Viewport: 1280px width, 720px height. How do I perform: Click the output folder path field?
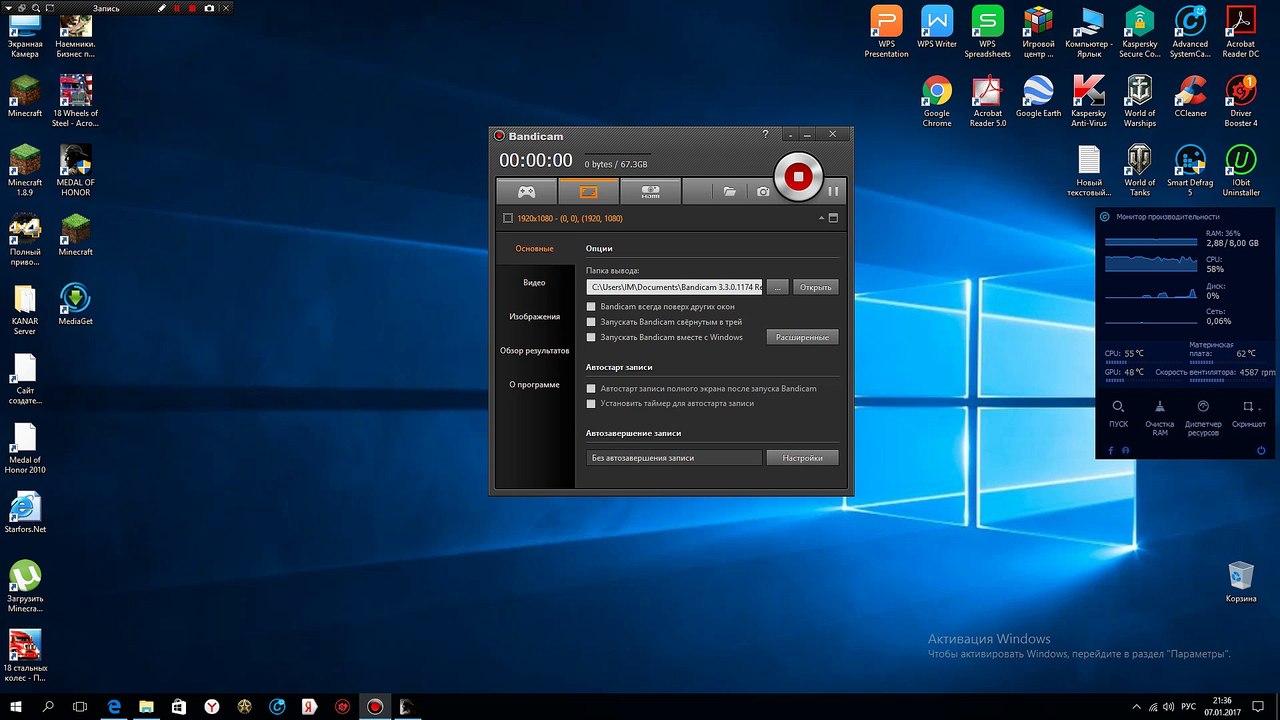(675, 287)
